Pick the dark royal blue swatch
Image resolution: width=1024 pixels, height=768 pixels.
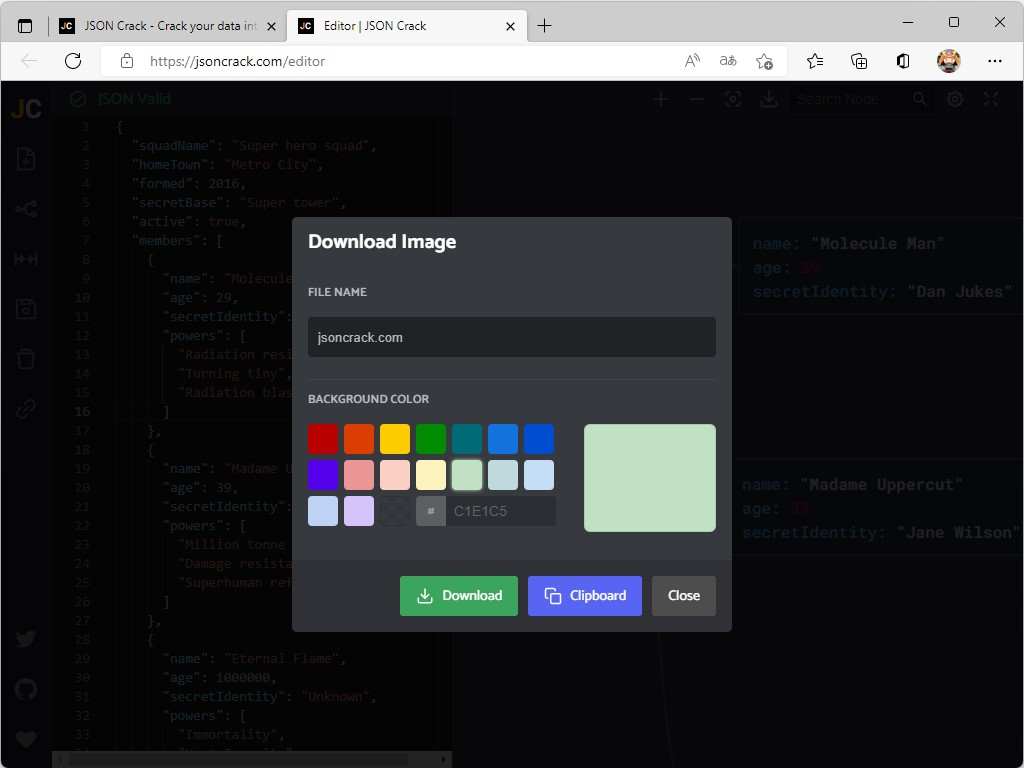tap(539, 439)
